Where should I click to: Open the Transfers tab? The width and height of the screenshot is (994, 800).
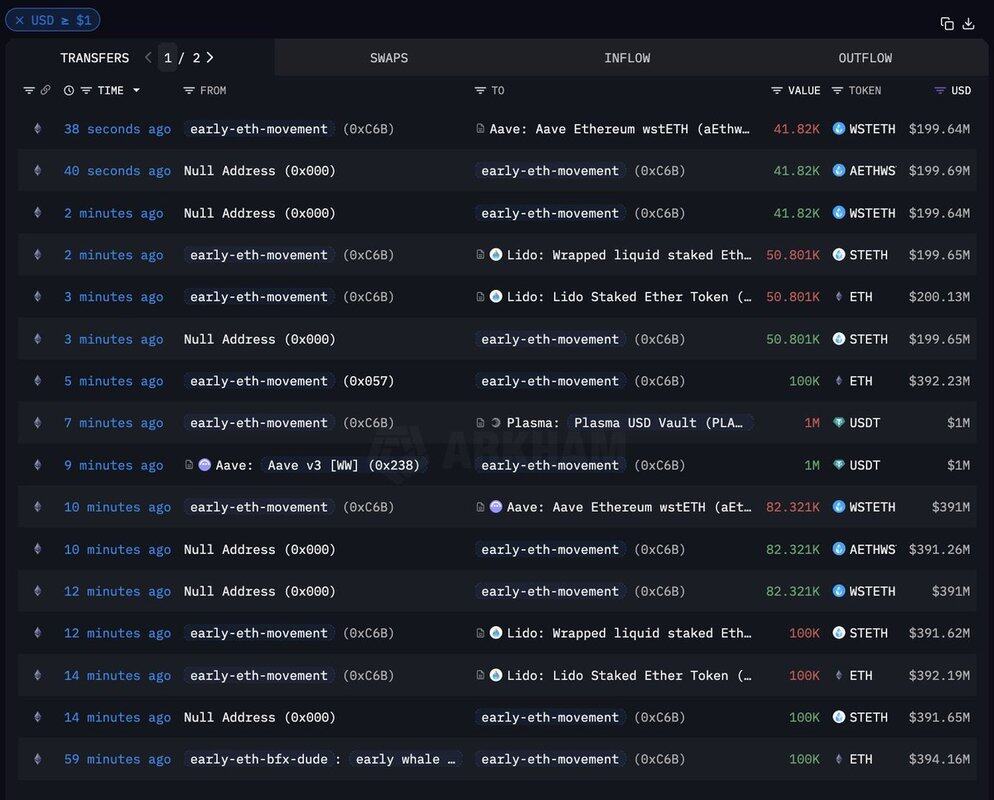coord(94,58)
